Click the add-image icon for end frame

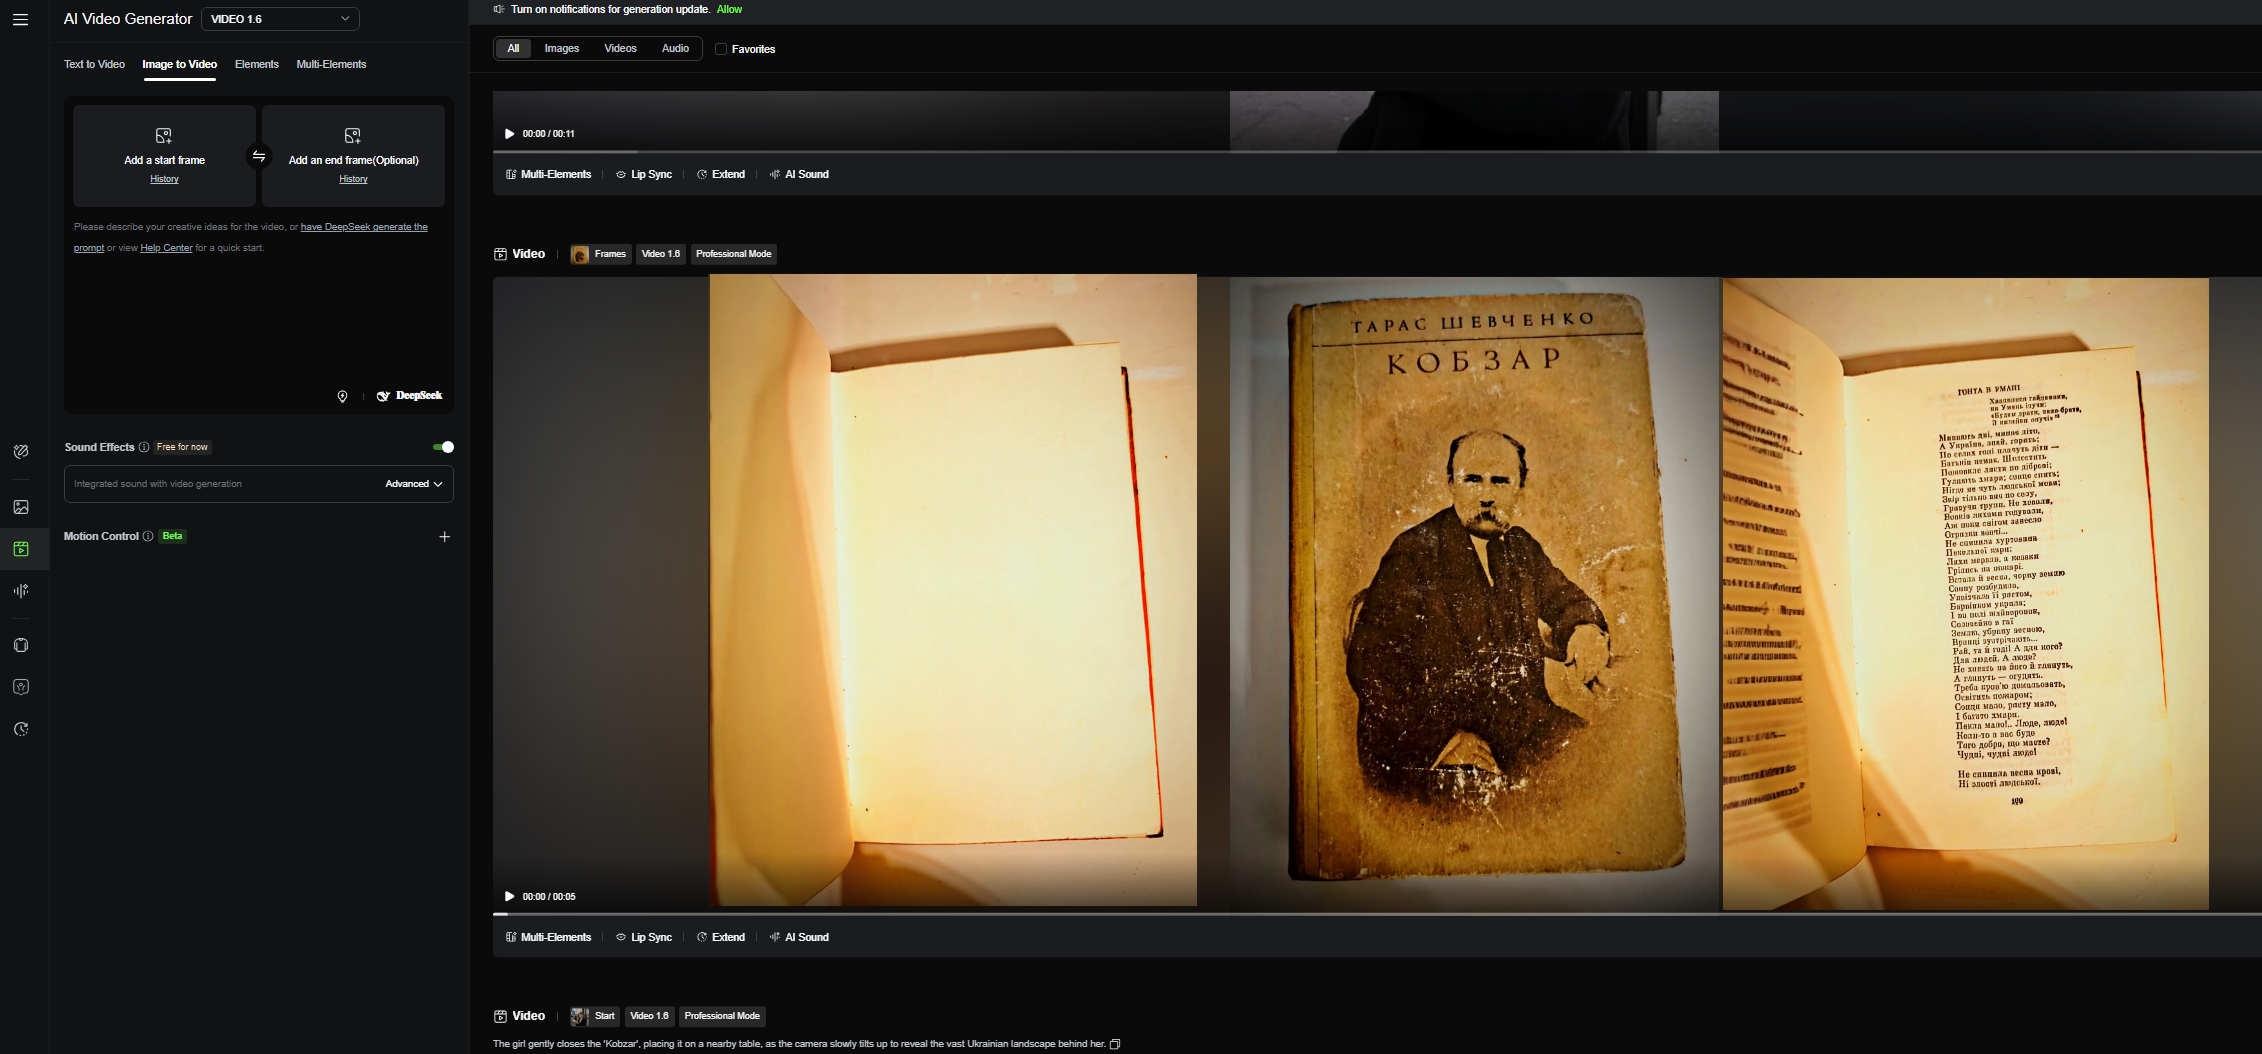coord(353,135)
